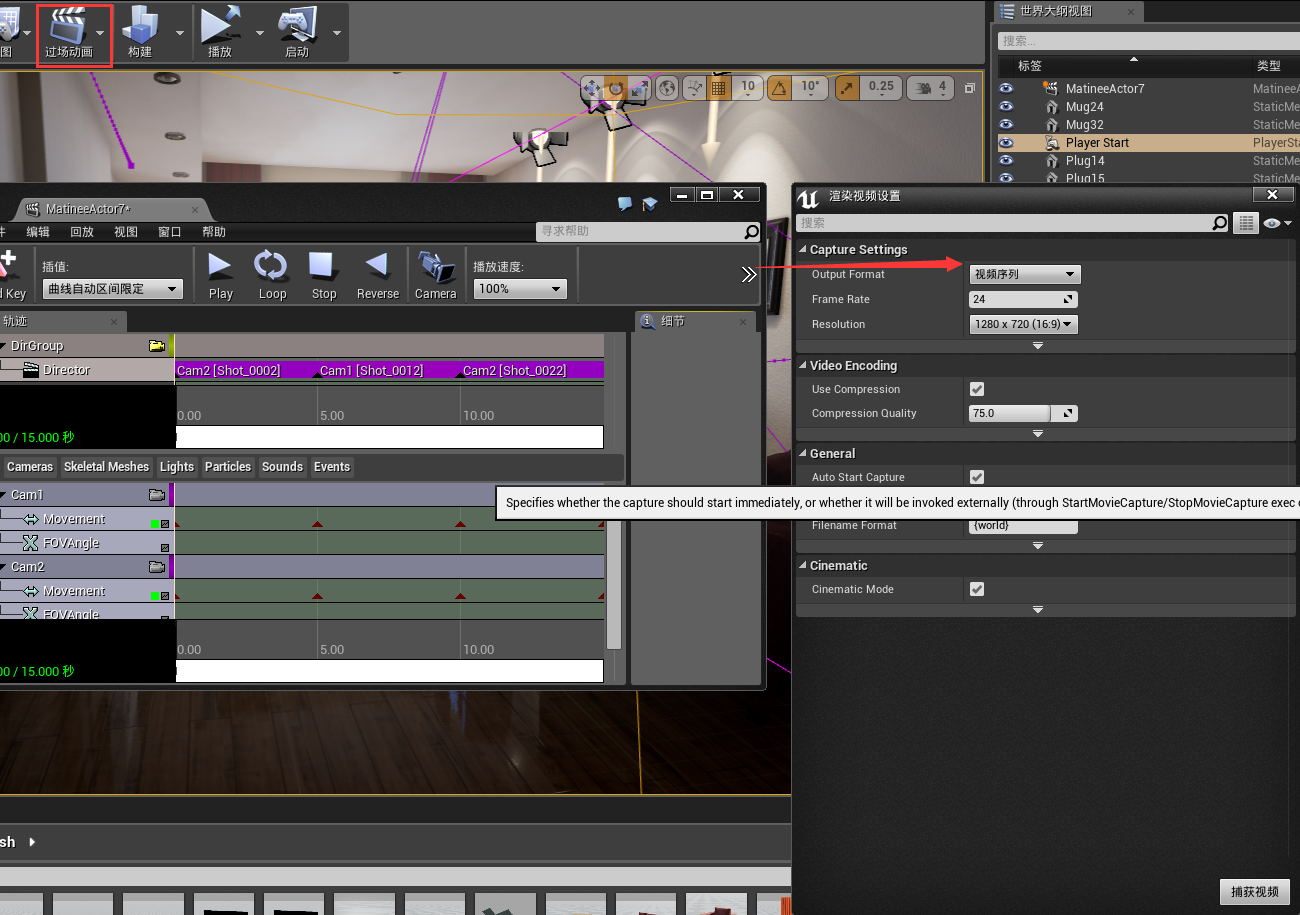Image resolution: width=1300 pixels, height=915 pixels.
Task: Hide MatineeActor7 via its eye icon
Action: coord(1007,88)
